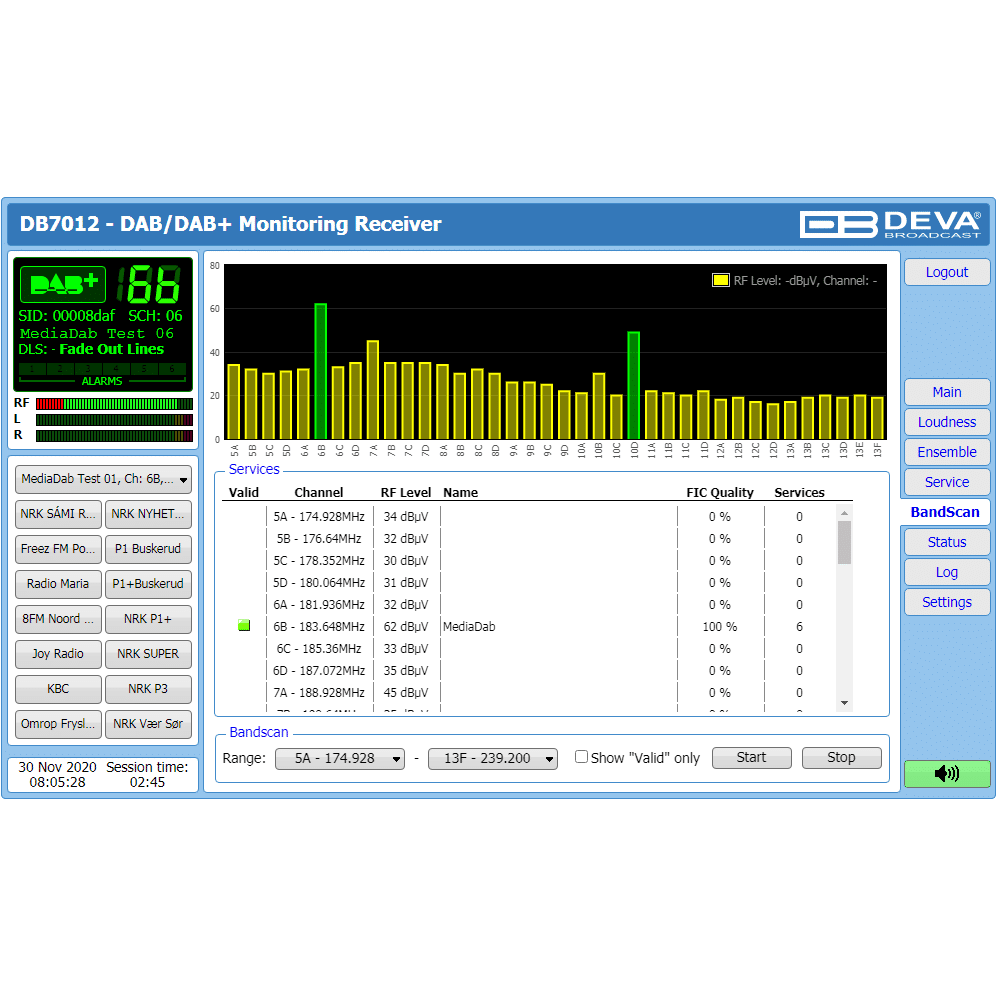Click the green 10D bar in chart
Image resolution: width=997 pixels, height=997 pixels.
pos(633,385)
